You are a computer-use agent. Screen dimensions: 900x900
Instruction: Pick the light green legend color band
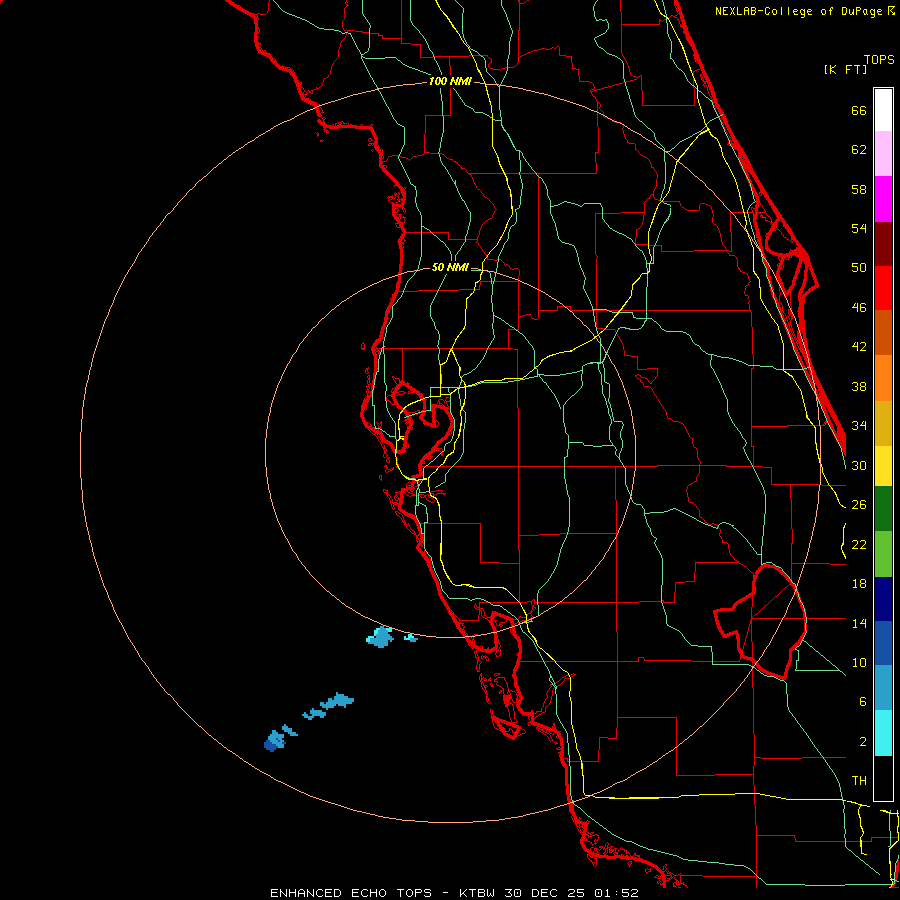point(883,553)
